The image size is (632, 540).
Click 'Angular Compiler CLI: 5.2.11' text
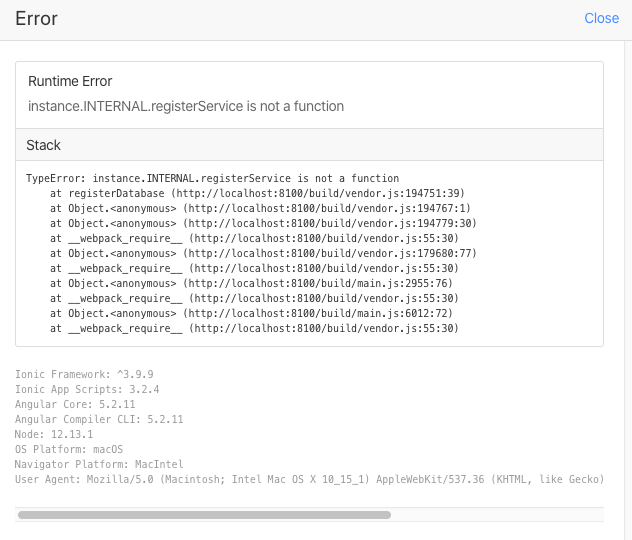99,419
